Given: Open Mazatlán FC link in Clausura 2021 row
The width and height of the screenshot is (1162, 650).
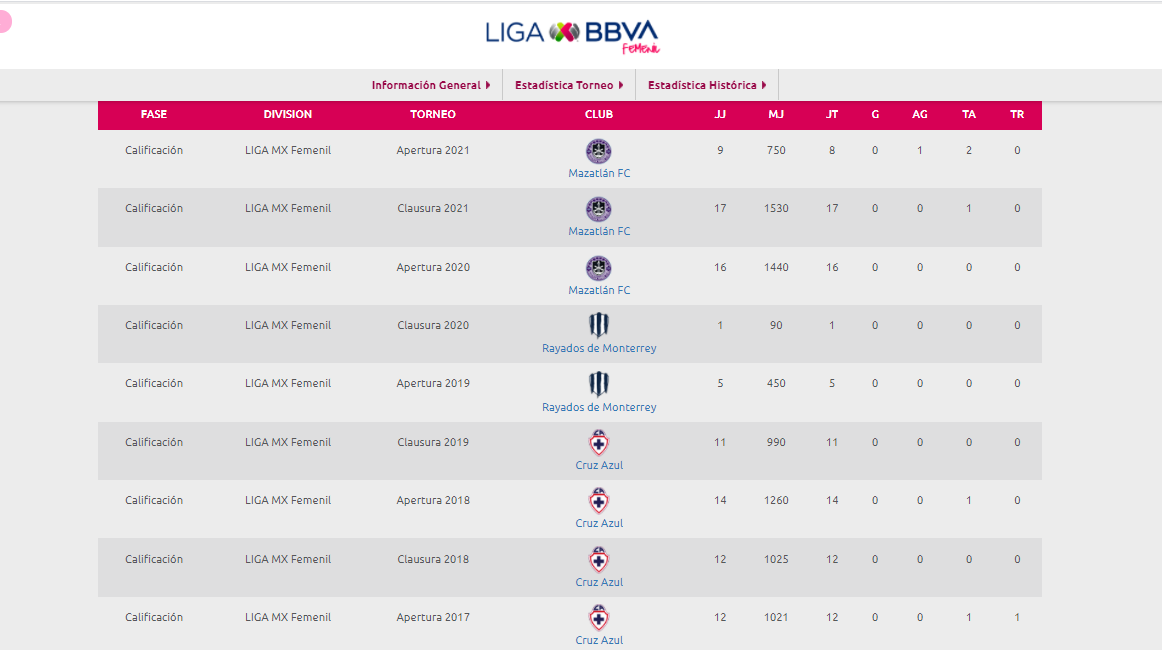Looking at the screenshot, I should (599, 231).
